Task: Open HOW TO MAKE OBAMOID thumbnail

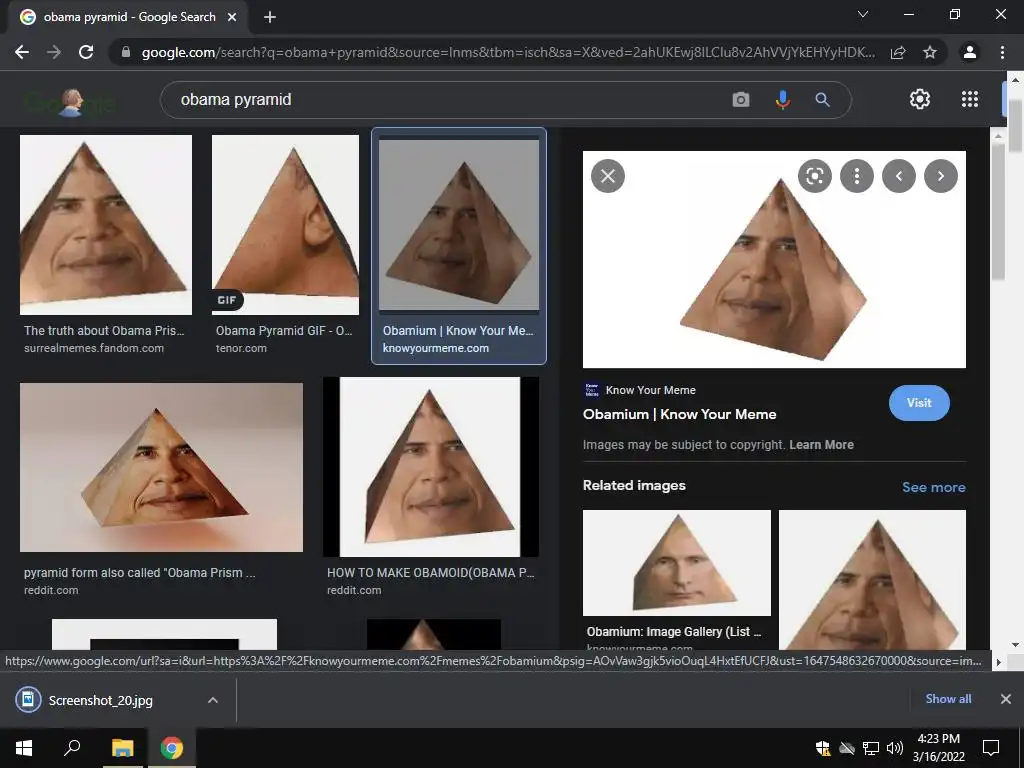Action: [431, 466]
